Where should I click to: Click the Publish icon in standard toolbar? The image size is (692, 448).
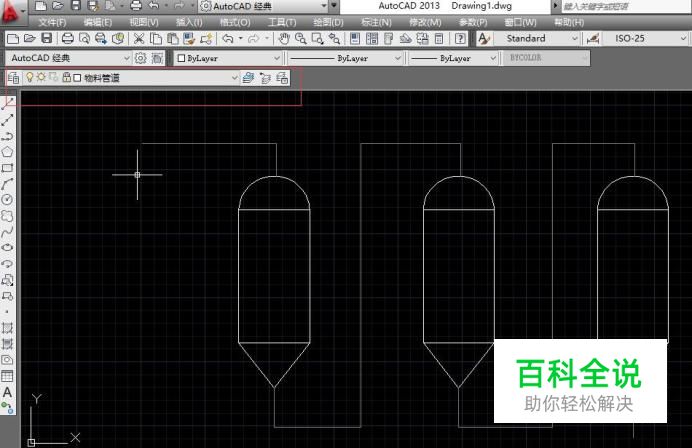(101, 39)
